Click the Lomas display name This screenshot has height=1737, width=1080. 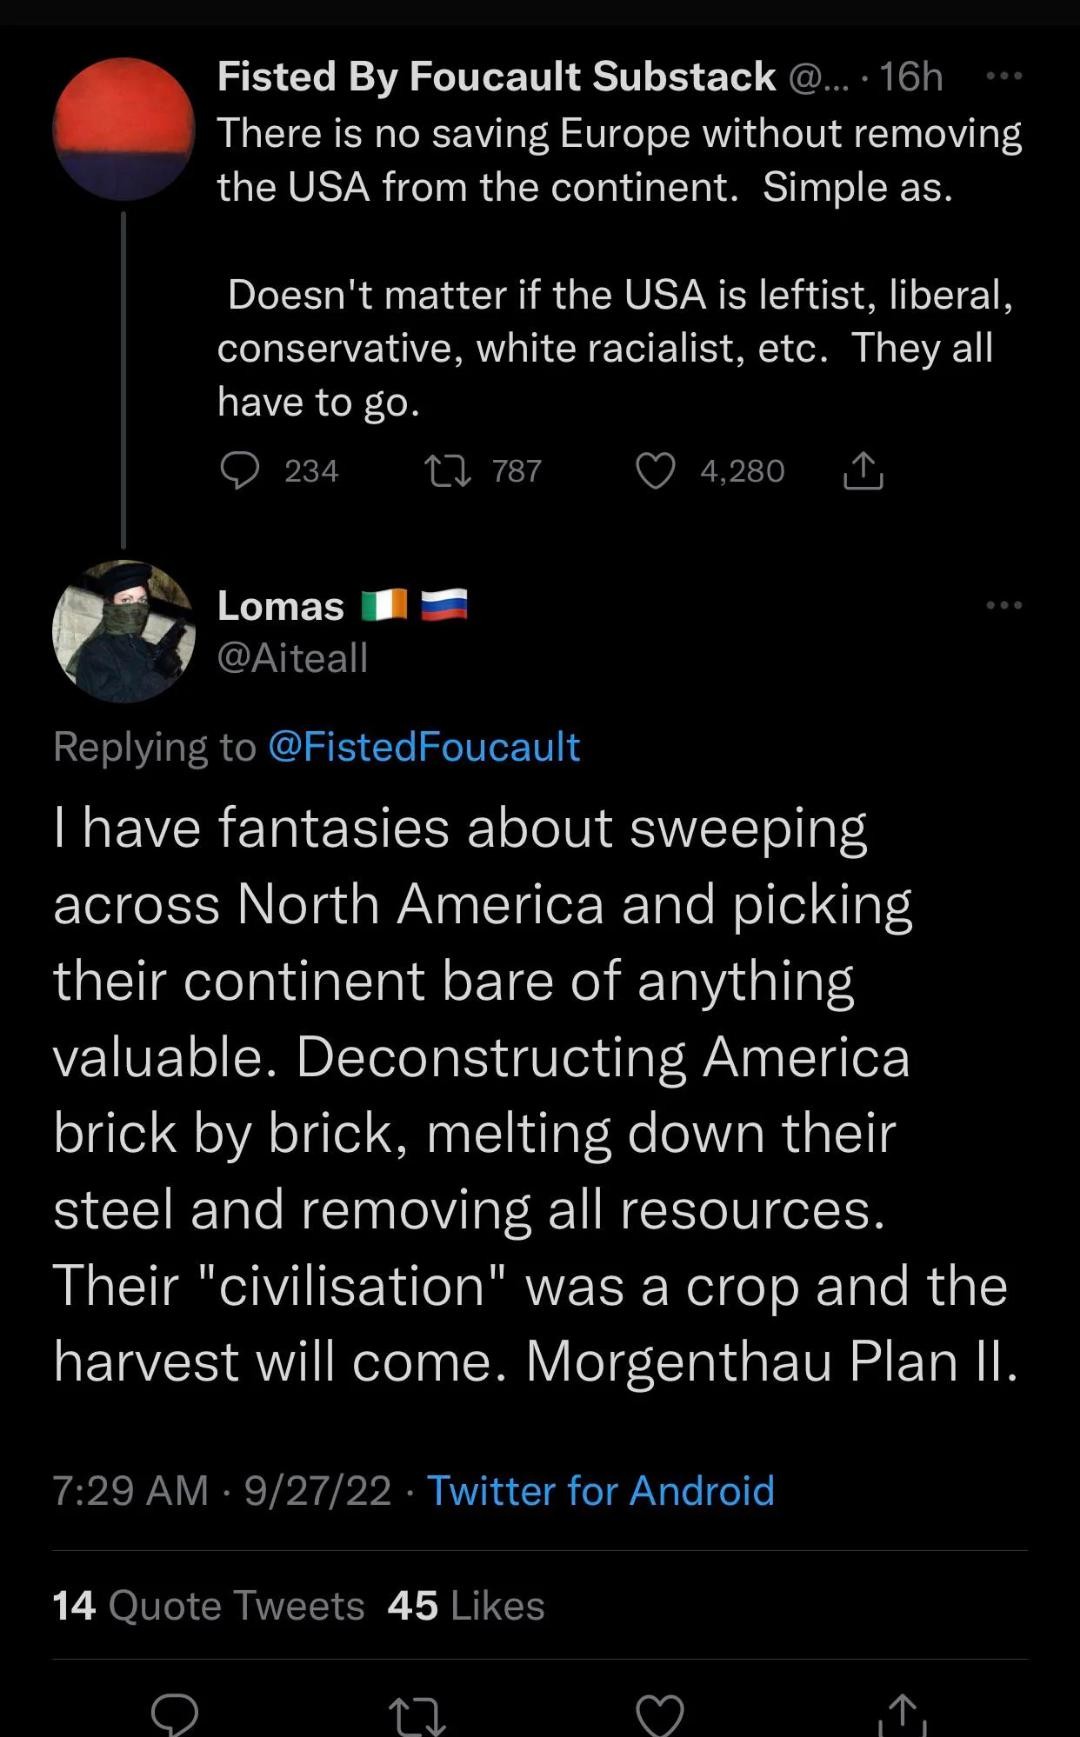pos(281,606)
